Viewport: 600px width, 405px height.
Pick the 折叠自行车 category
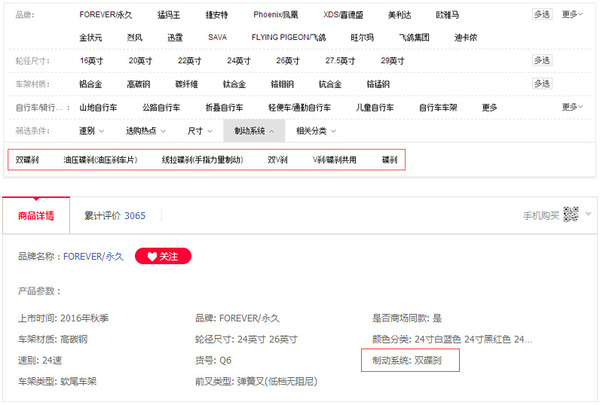click(x=224, y=108)
